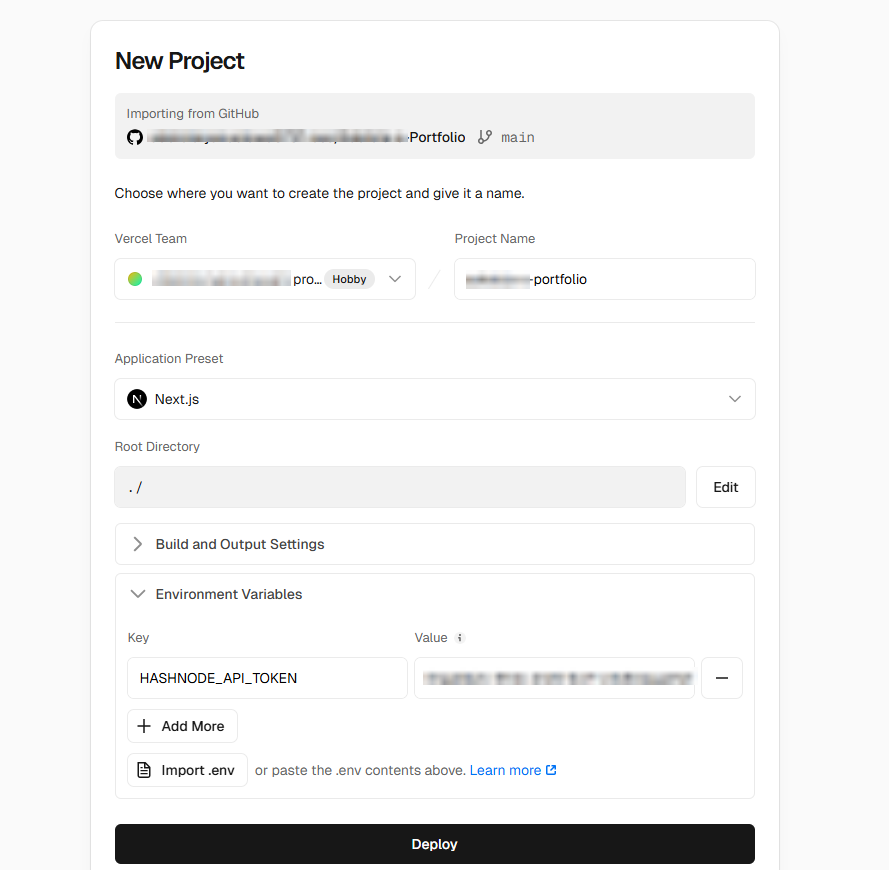Click the GitHub logo in the import banner
The height and width of the screenshot is (870, 889).
[135, 137]
